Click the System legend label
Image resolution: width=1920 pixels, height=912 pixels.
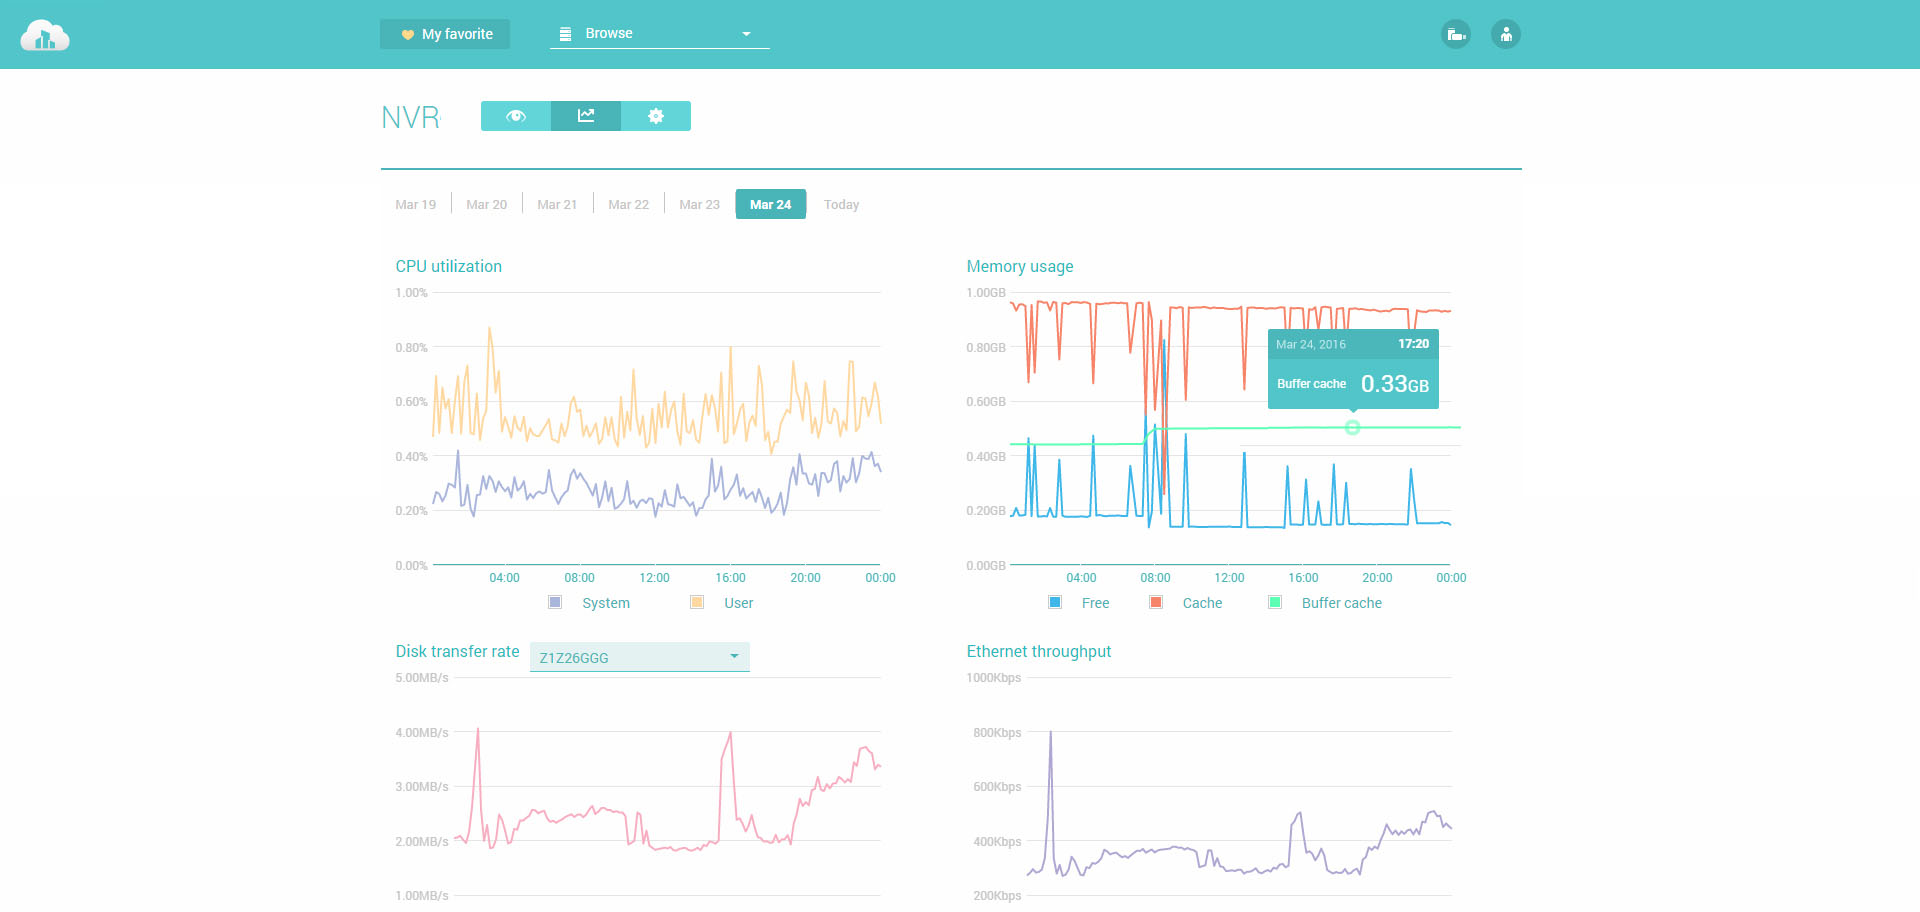coord(606,603)
